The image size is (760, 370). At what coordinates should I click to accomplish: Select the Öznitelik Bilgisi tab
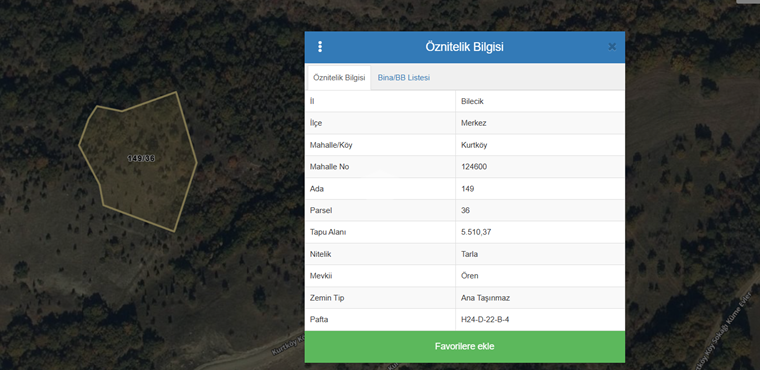point(339,78)
